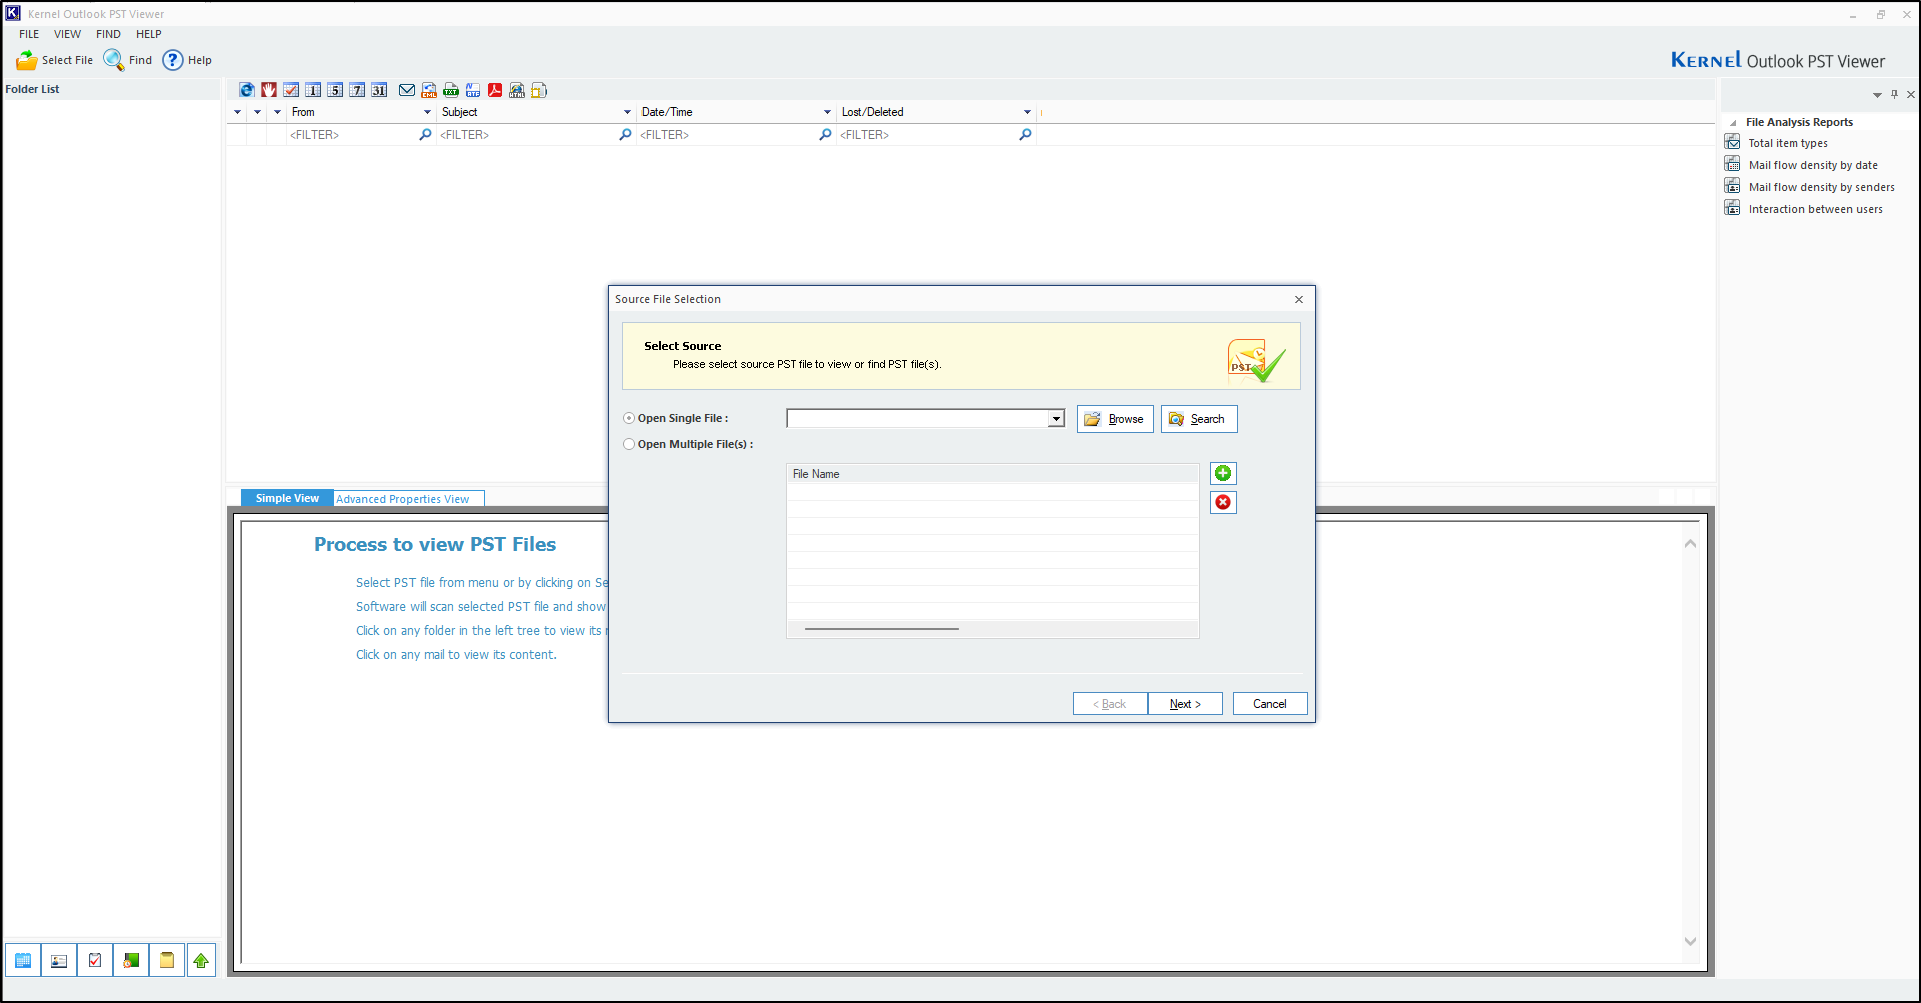Open the Tasks clipboard icon
This screenshot has height=1003, width=1921.
click(95, 960)
